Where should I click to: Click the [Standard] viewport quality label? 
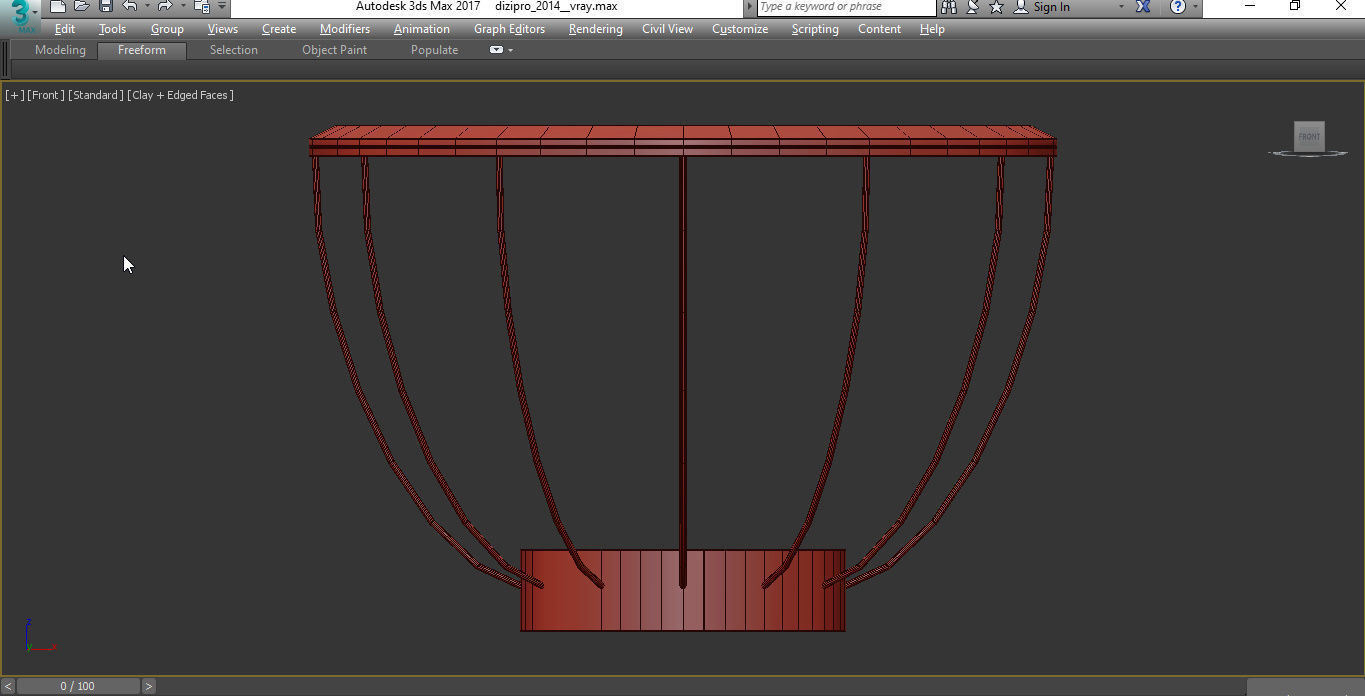click(96, 95)
